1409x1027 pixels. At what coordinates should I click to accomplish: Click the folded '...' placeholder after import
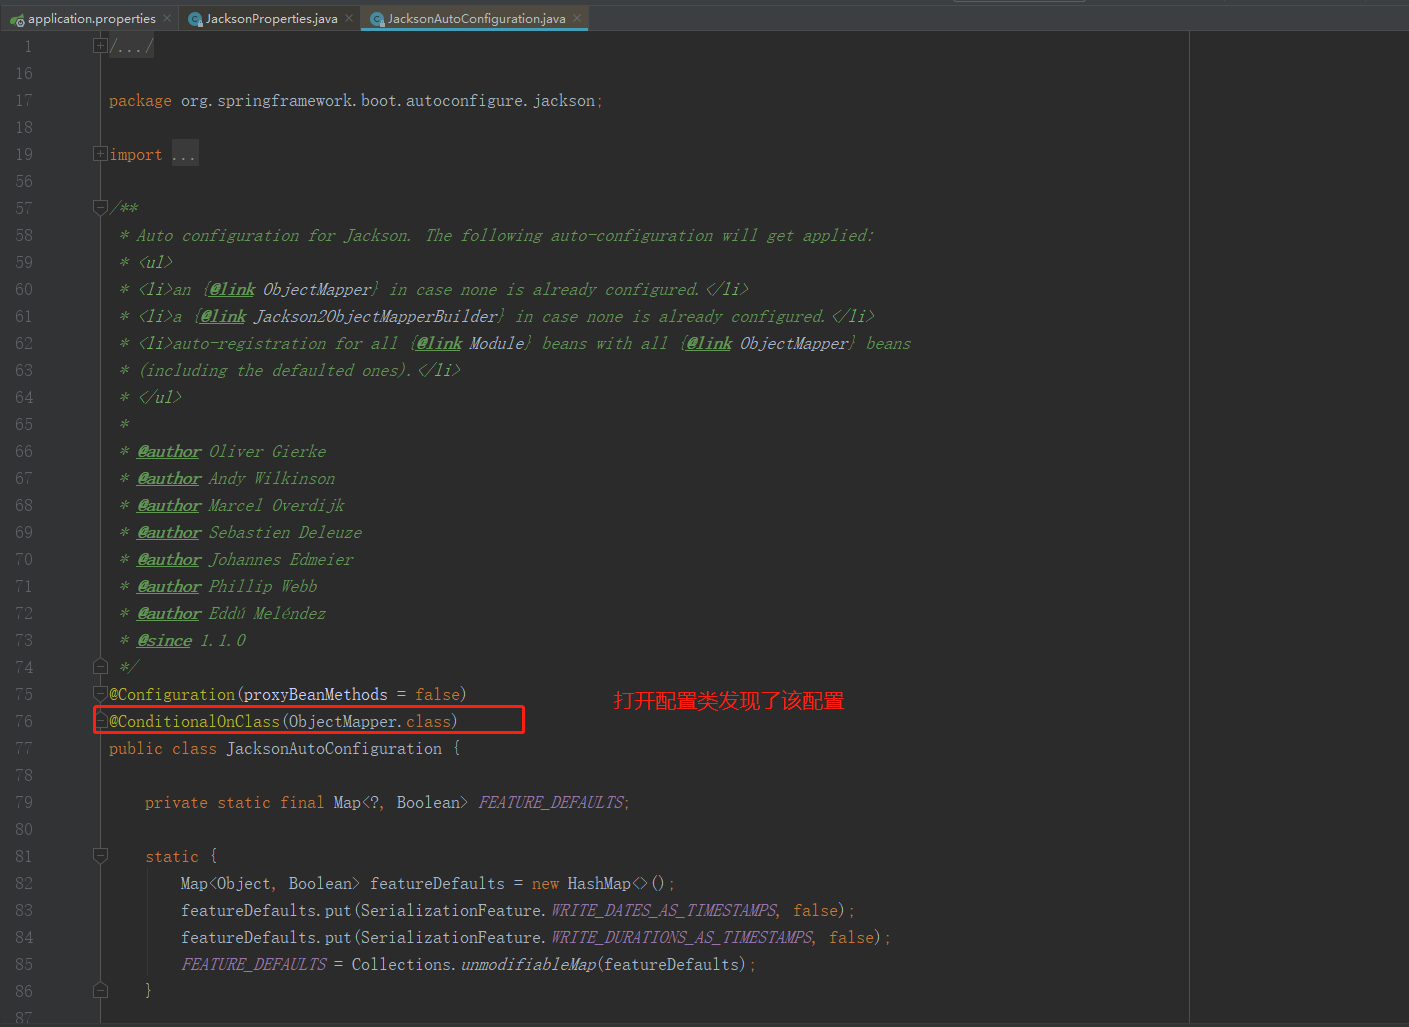coord(184,154)
